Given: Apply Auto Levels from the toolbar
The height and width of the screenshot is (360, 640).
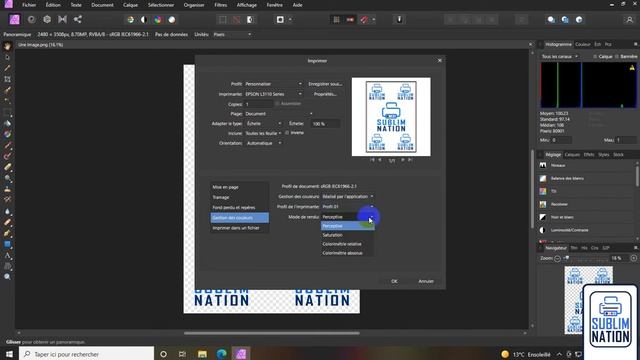Looking at the screenshot, I should [131, 20].
